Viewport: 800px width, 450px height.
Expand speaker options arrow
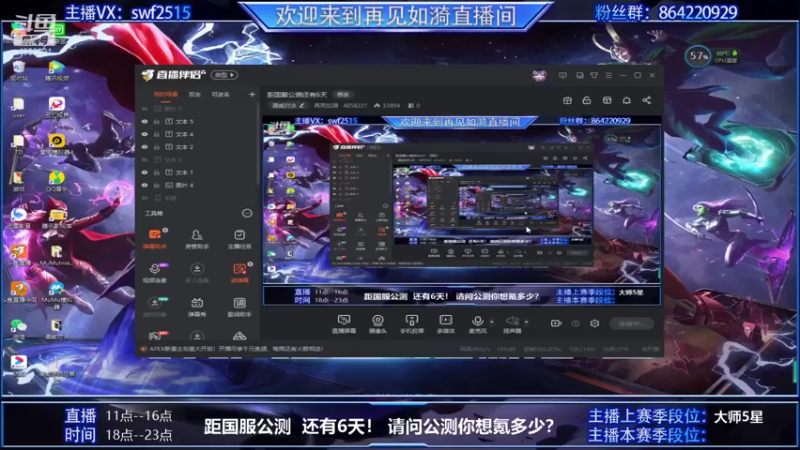(x=526, y=322)
